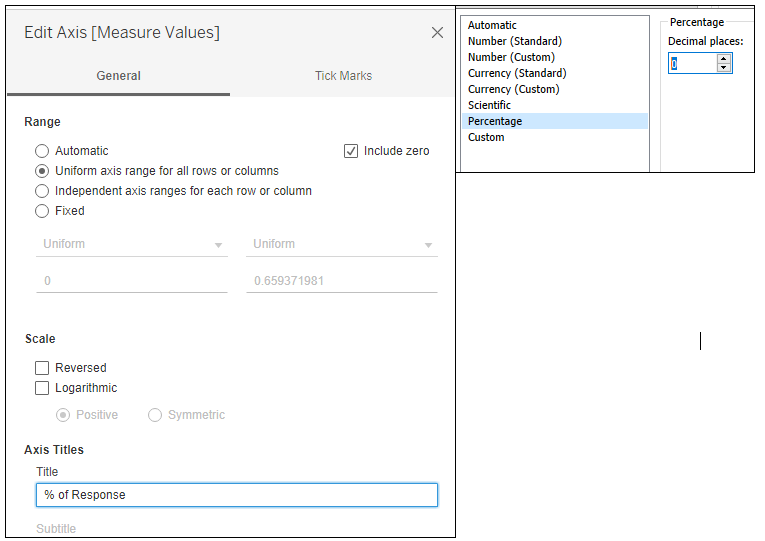765x541 pixels.
Task: Pick the Custom format option
Action: click(x=486, y=137)
